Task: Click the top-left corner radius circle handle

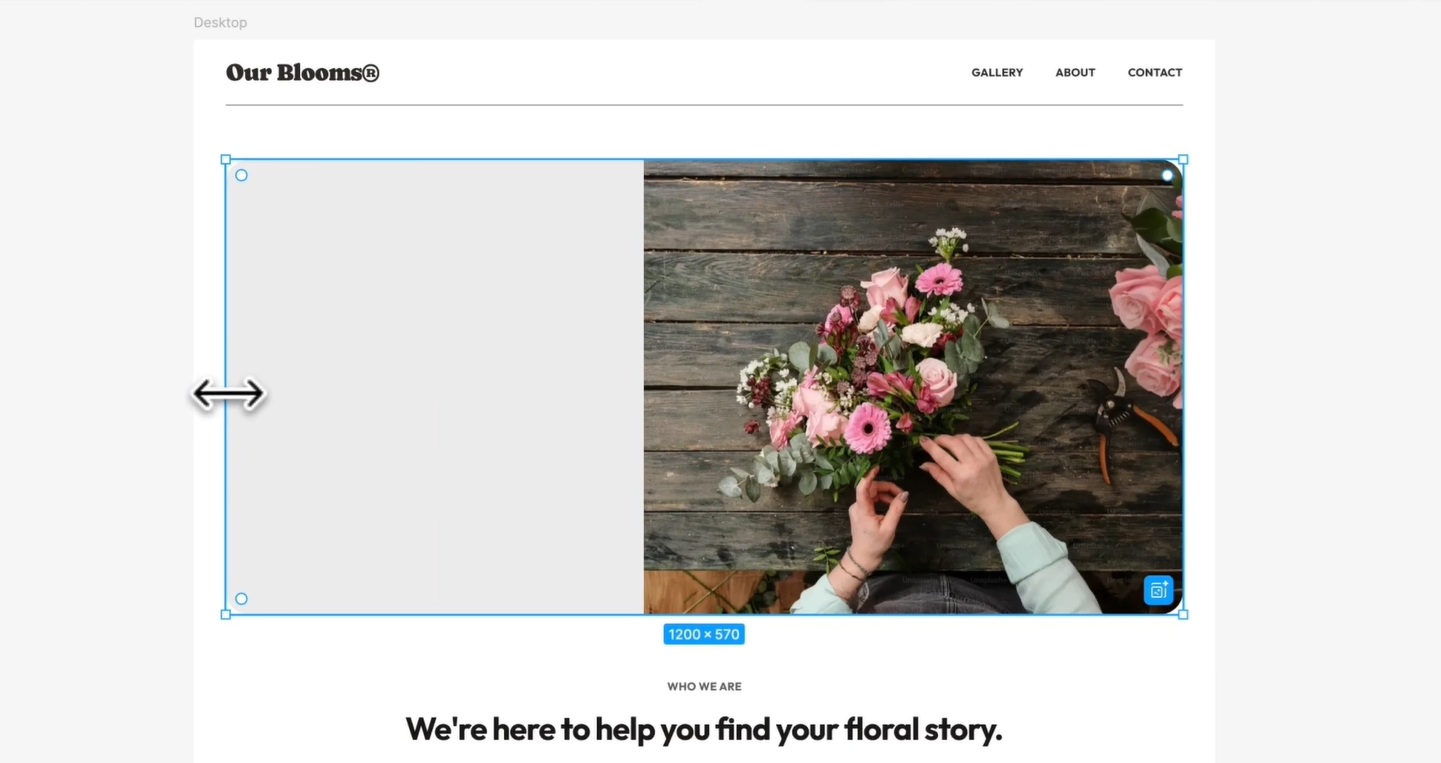Action: 241,175
